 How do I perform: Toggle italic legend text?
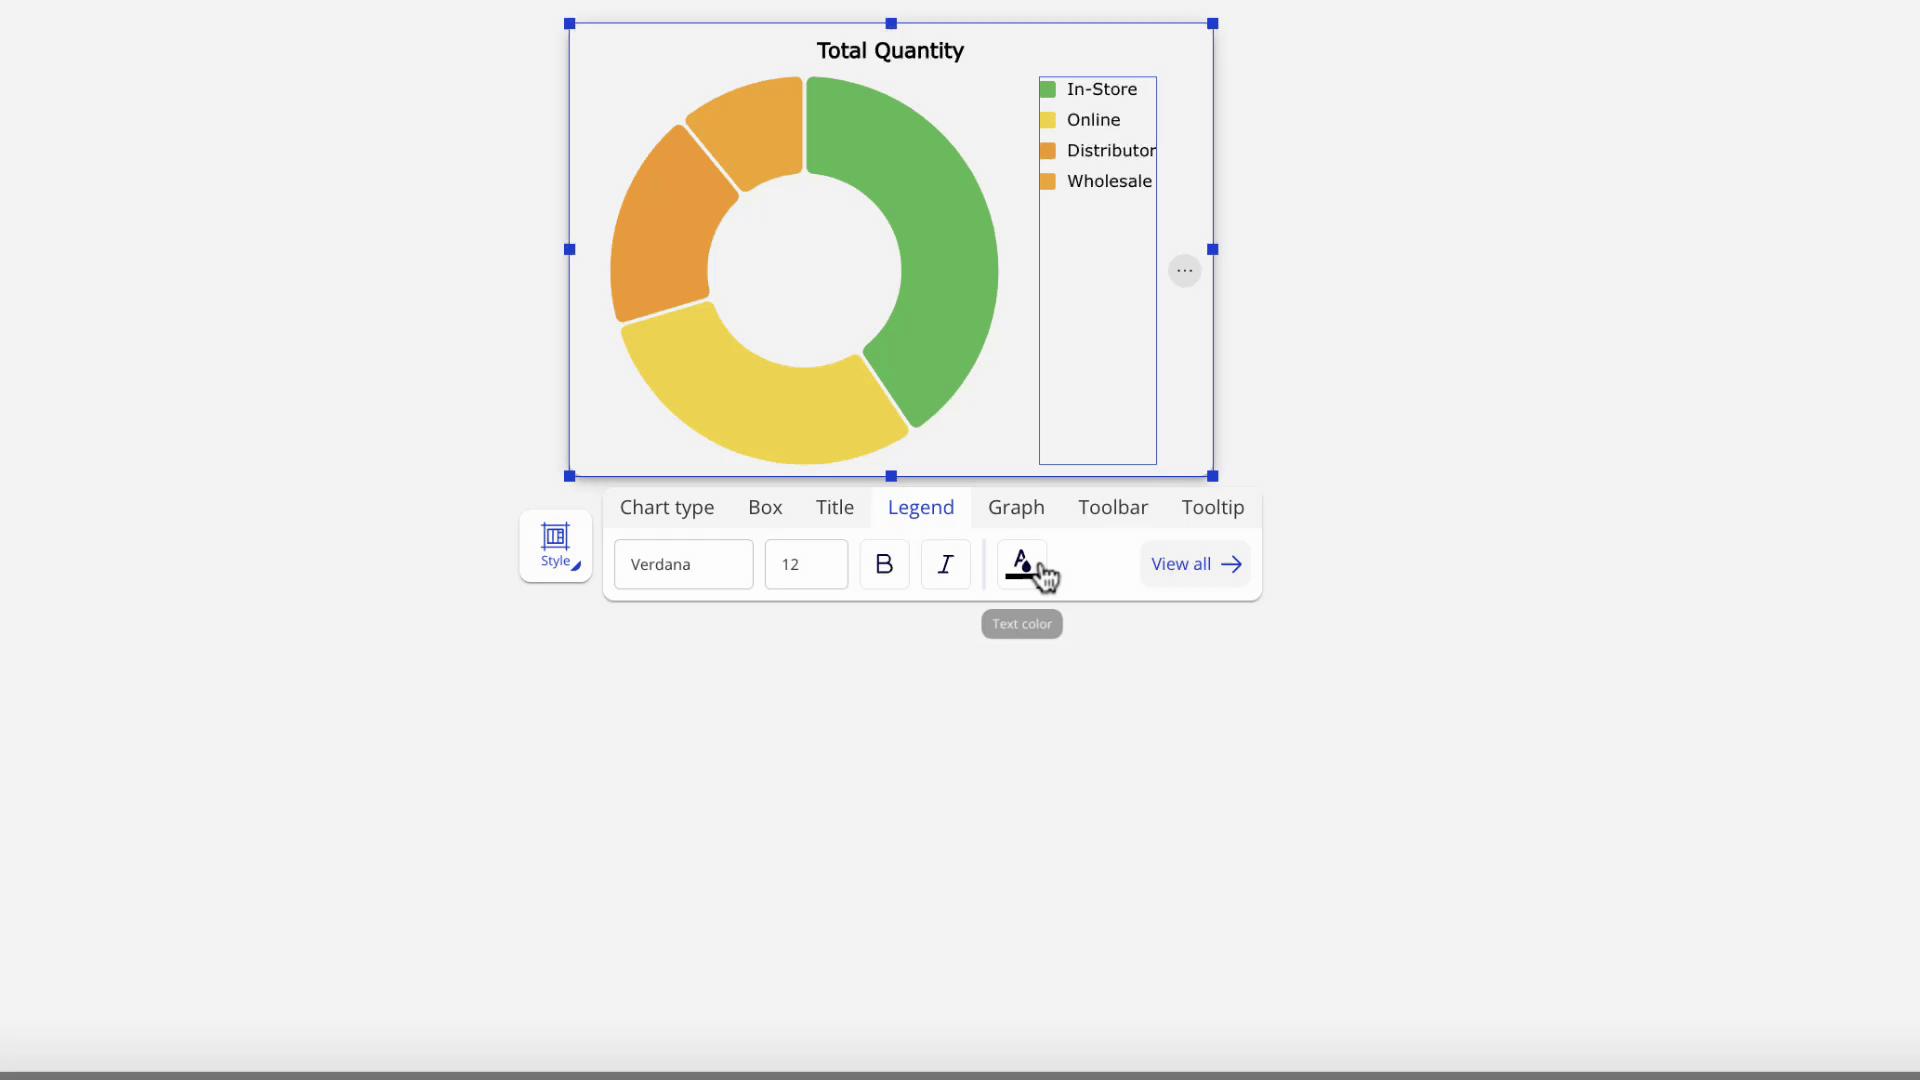[x=945, y=564]
